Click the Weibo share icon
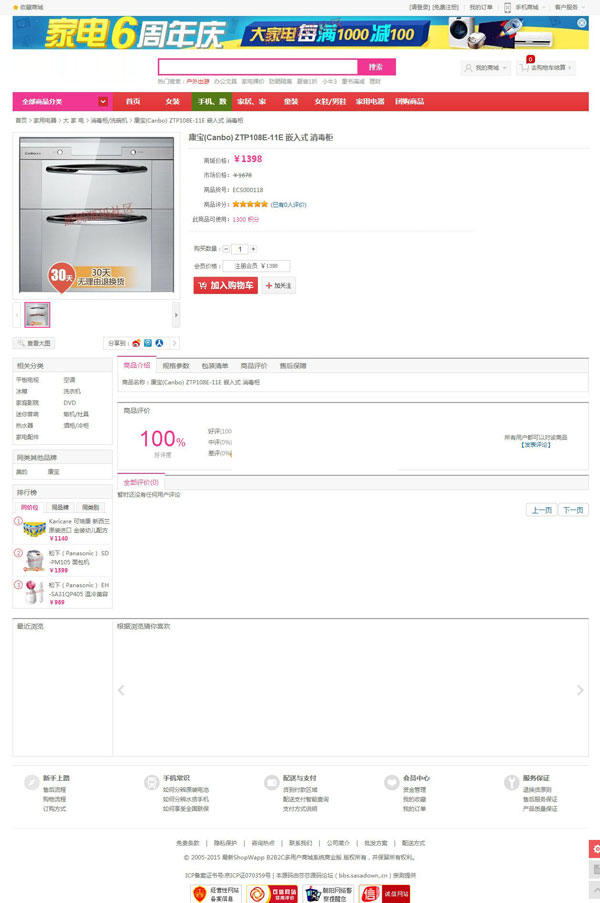Screen dimensions: 600x903 coord(136,343)
